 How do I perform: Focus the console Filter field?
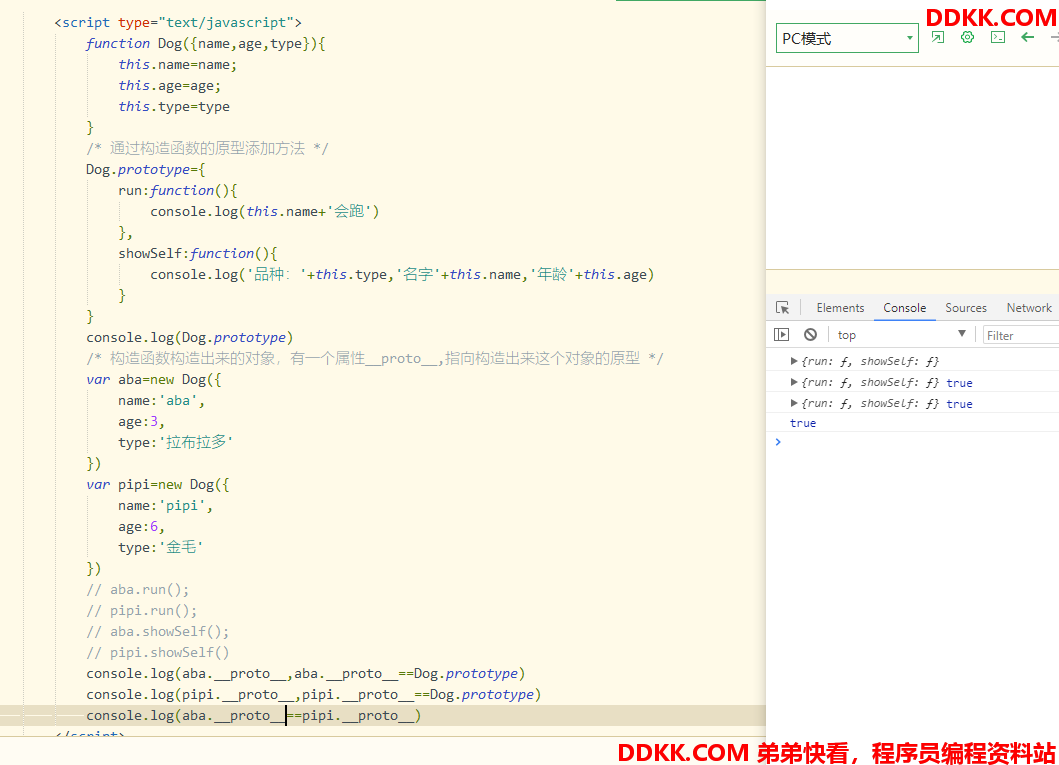point(1021,336)
